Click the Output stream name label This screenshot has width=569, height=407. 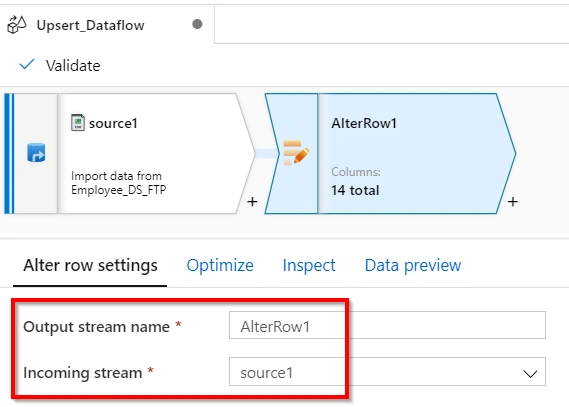tap(97, 326)
